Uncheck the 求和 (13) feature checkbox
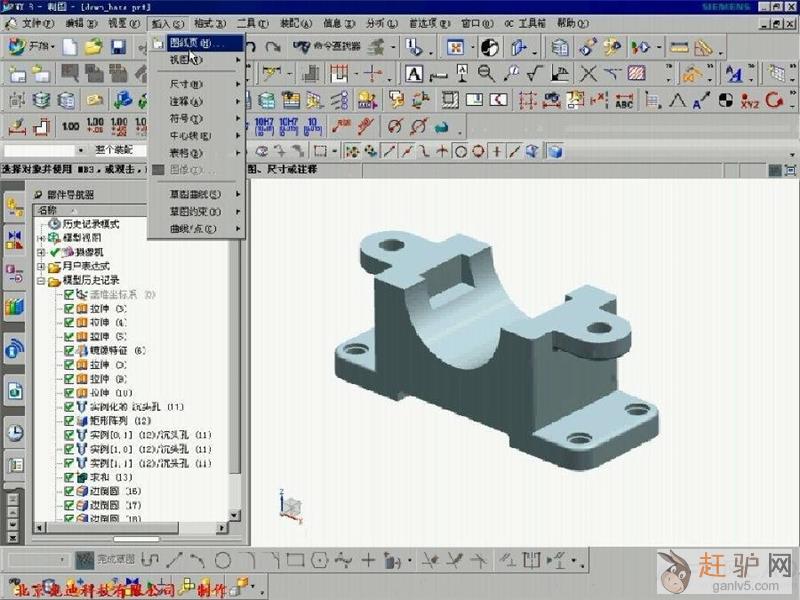Image resolution: width=800 pixels, height=600 pixels. (x=69, y=478)
